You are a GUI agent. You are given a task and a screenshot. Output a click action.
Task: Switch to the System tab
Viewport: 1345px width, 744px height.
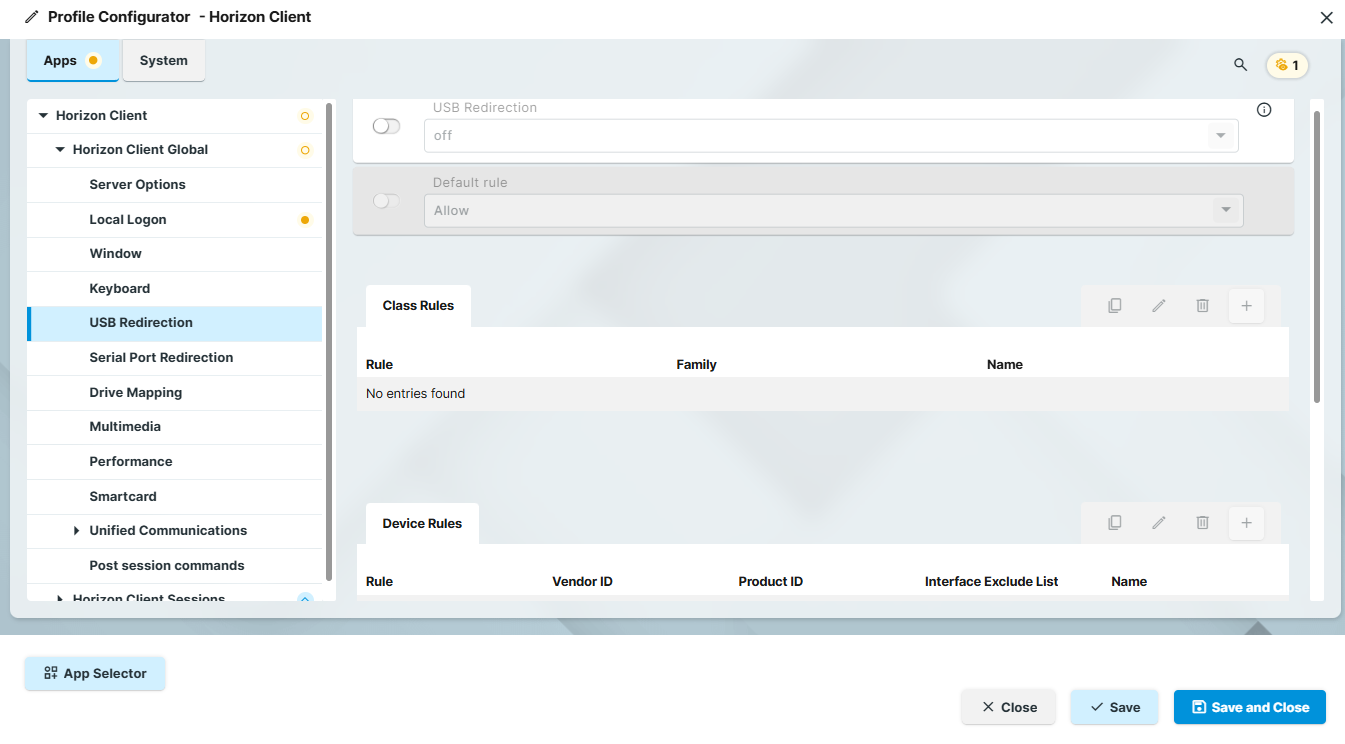[x=163, y=60]
